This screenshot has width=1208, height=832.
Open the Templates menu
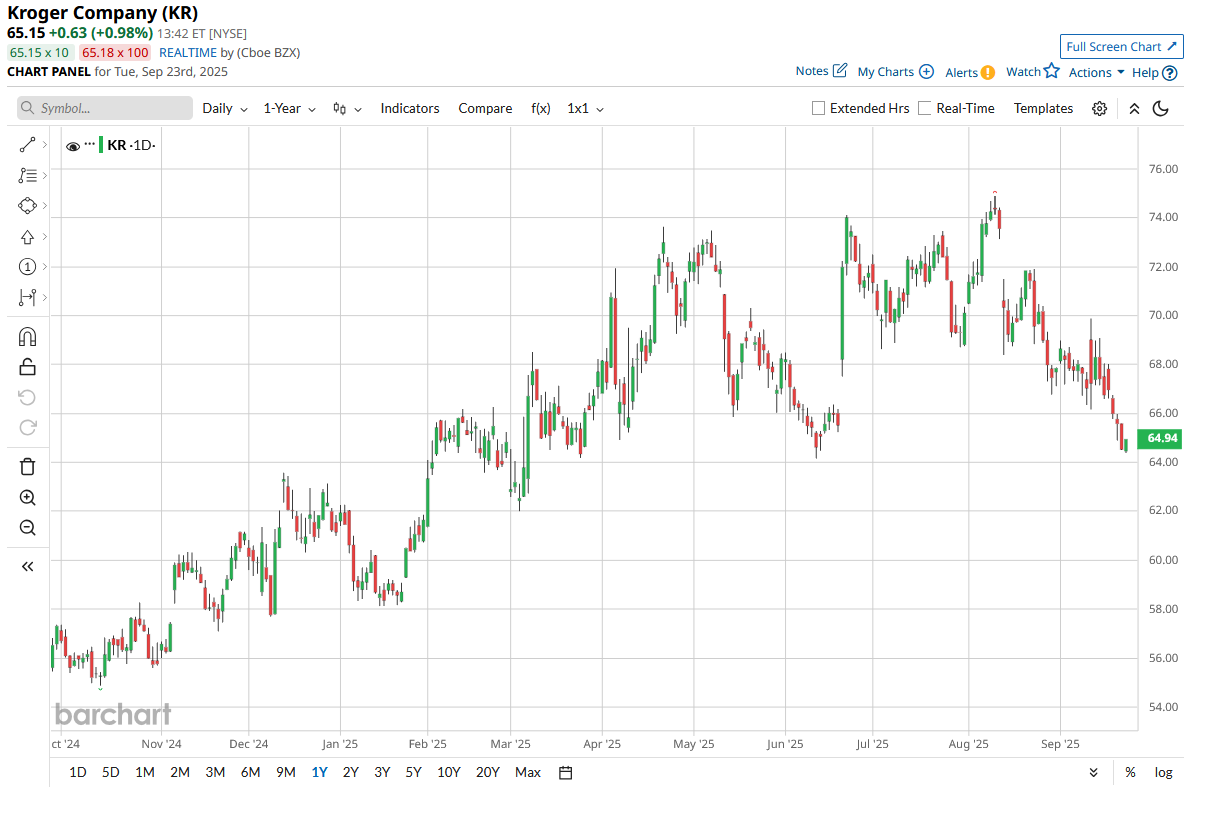[x=1043, y=108]
